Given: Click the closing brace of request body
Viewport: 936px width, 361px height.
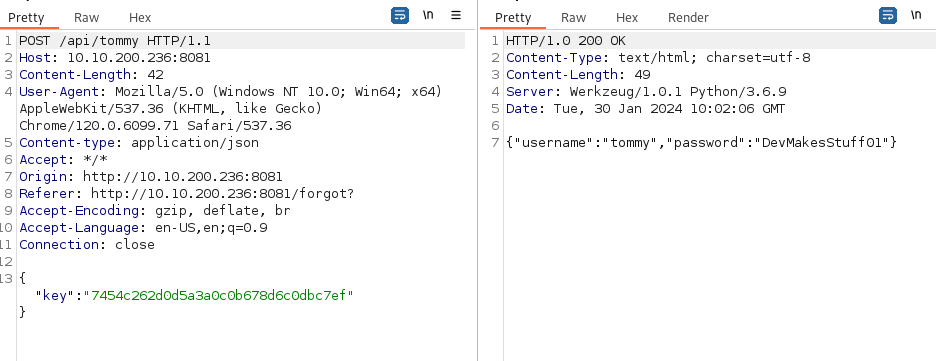Looking at the screenshot, I should [x=23, y=312].
